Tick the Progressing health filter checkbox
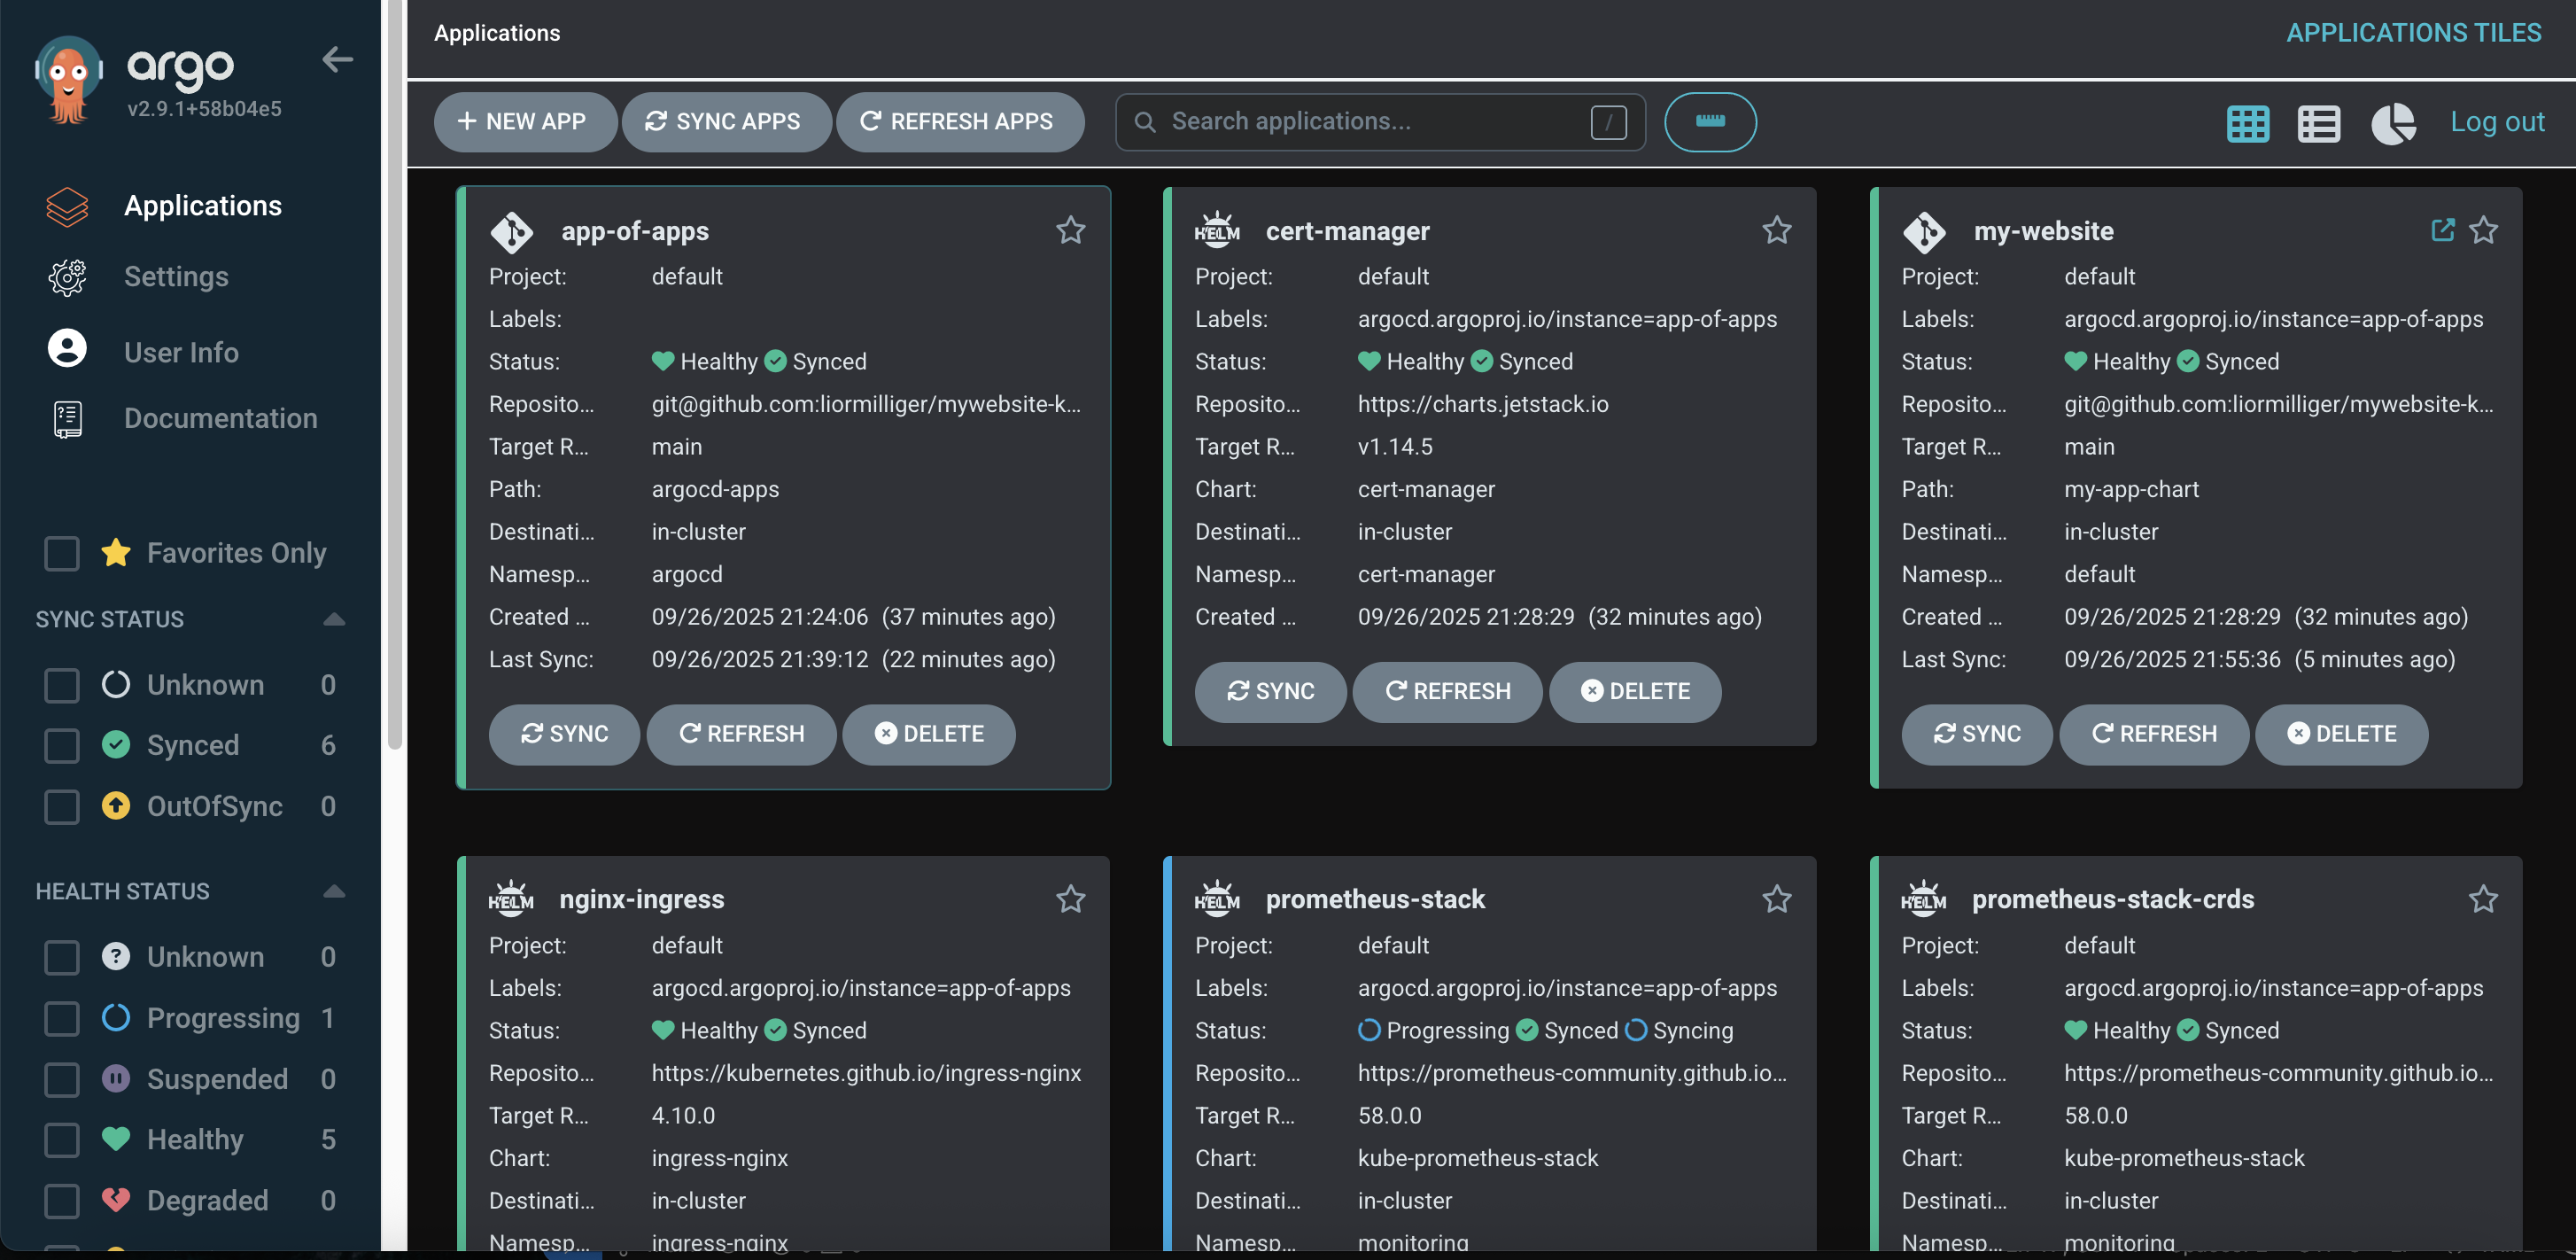This screenshot has height=1260, width=2576. coord(62,1018)
